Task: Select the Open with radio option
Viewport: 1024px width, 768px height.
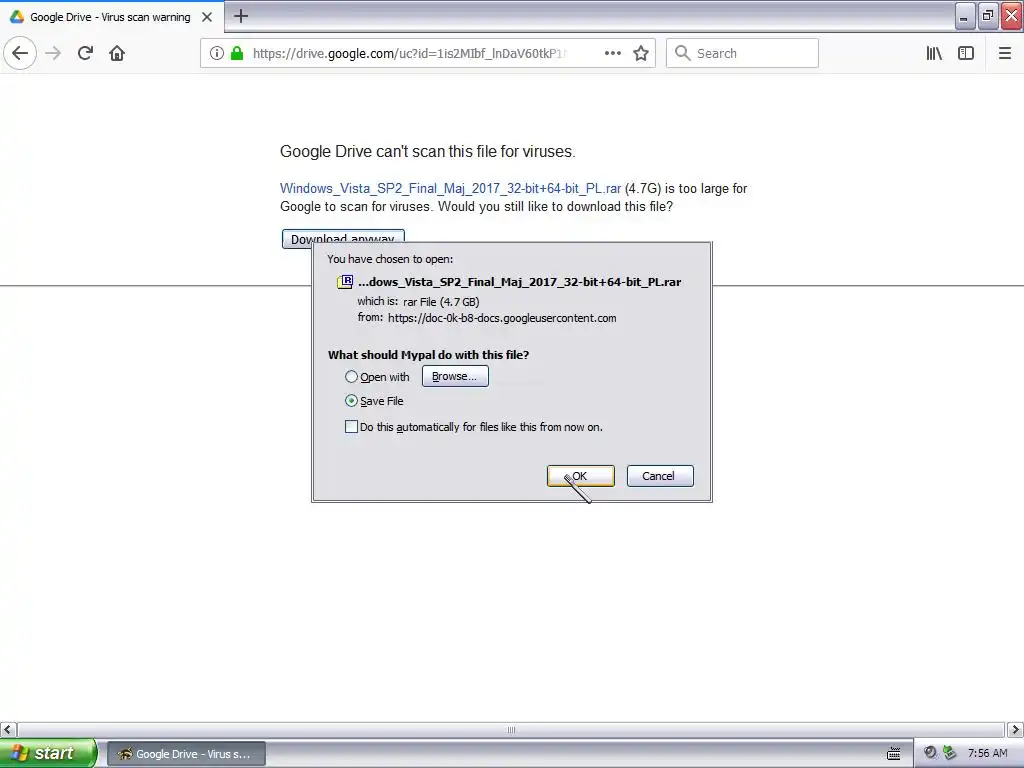Action: pos(351,377)
